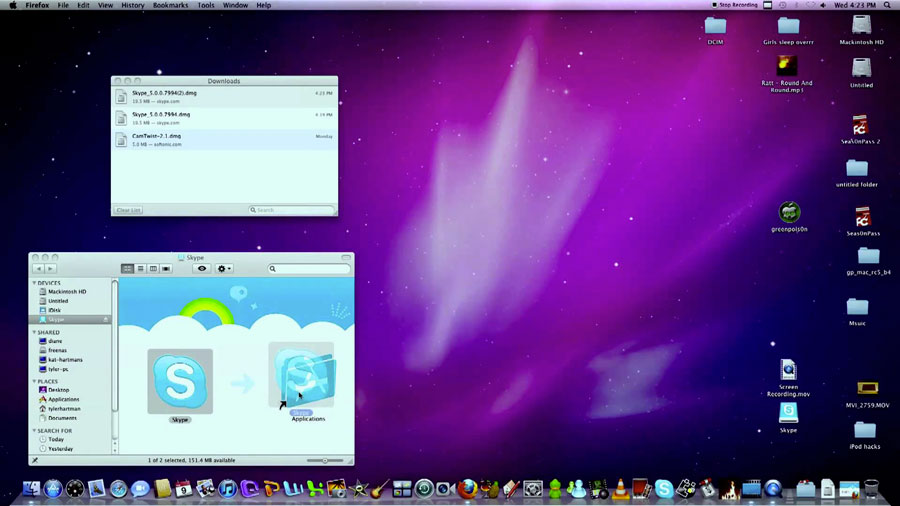
Task: Collapse the SEARCH FOR sidebar section
Action: tap(34, 431)
